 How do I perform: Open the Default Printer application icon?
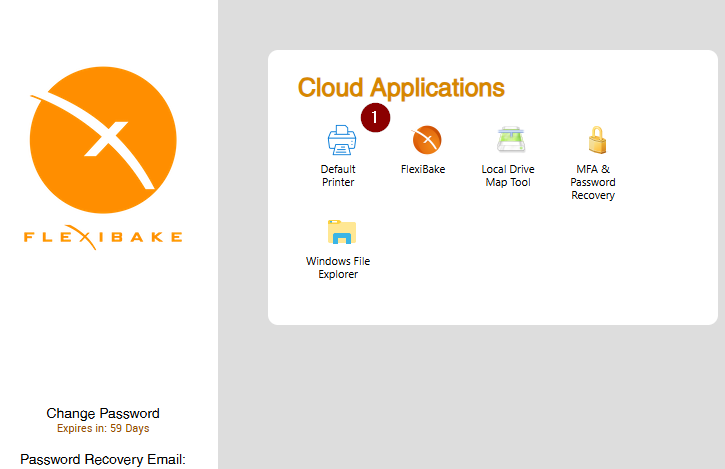point(342,140)
